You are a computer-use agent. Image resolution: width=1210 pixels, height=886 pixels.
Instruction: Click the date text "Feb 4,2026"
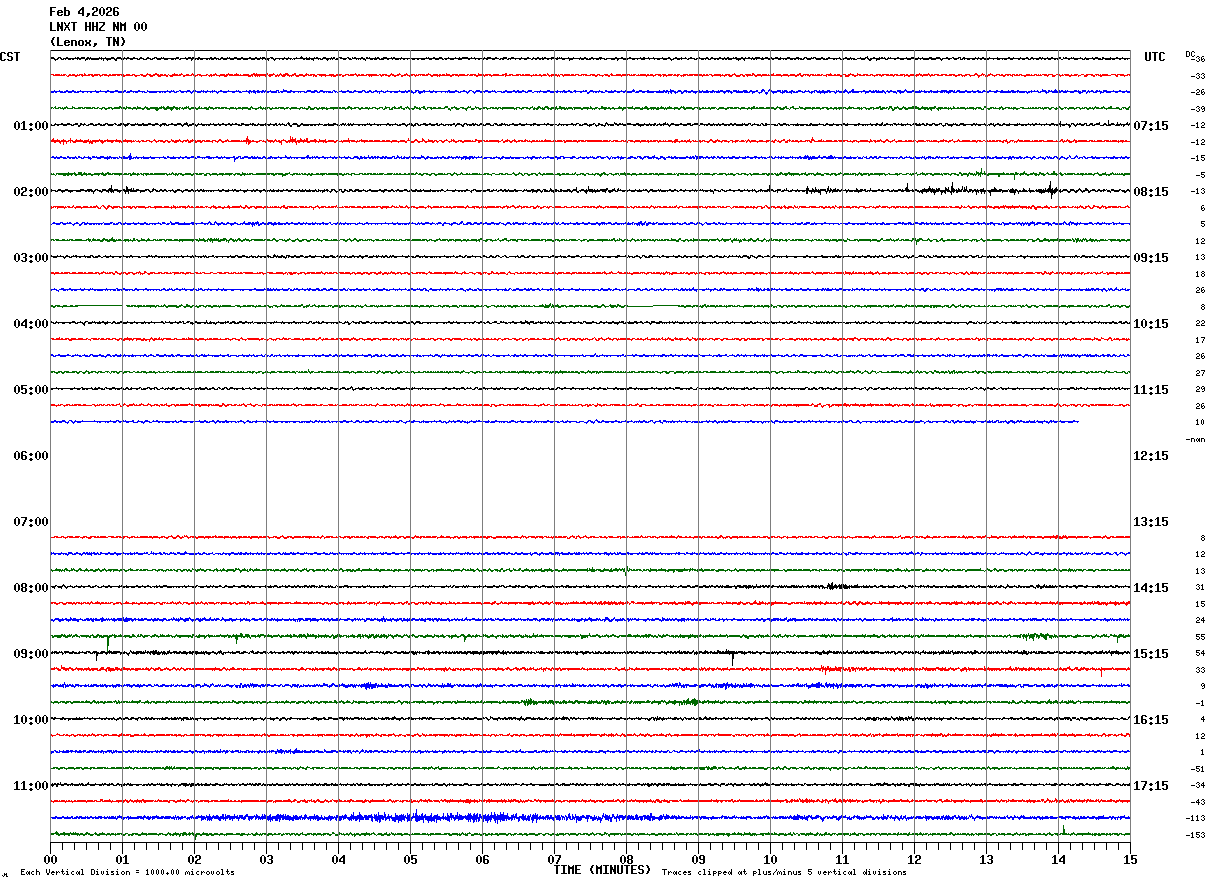point(84,12)
